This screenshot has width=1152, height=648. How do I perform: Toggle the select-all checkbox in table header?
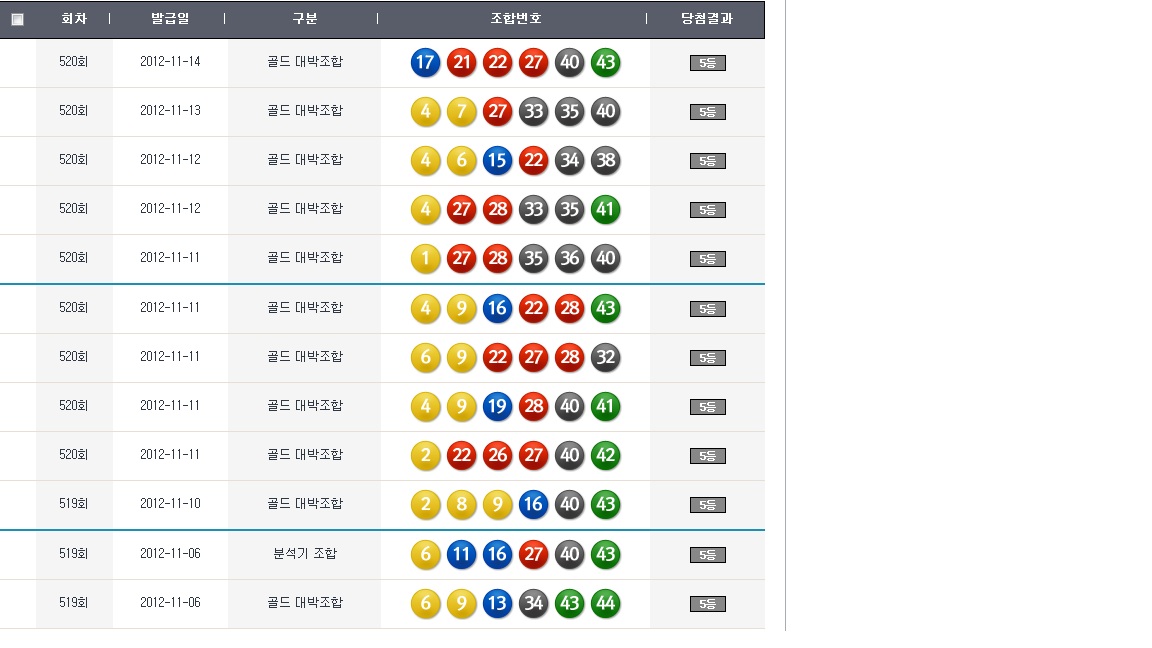tap(17, 19)
